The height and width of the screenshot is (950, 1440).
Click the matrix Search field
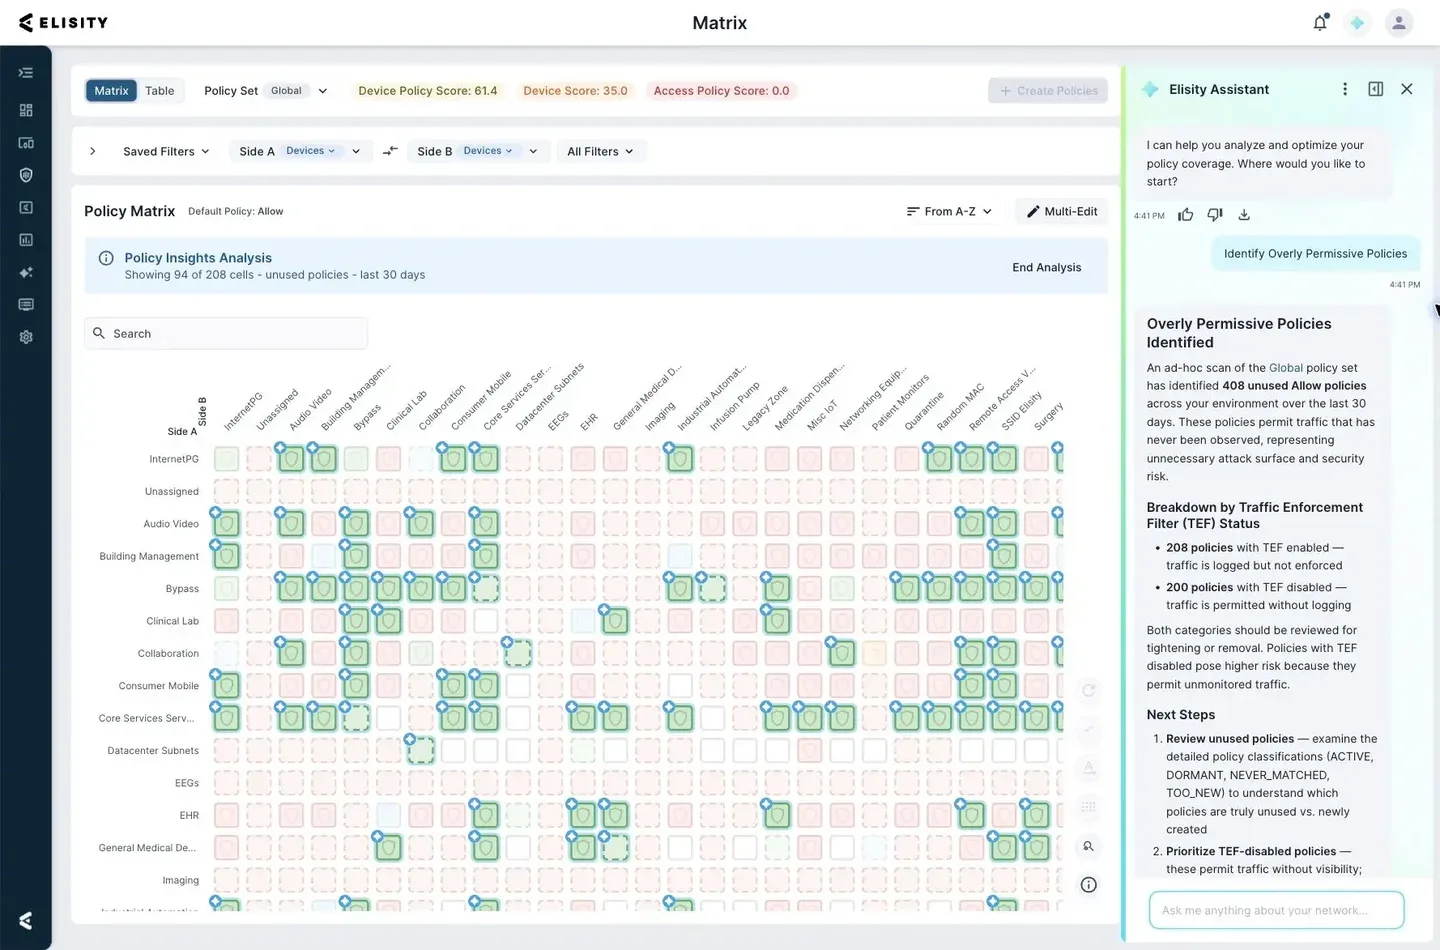pos(226,334)
